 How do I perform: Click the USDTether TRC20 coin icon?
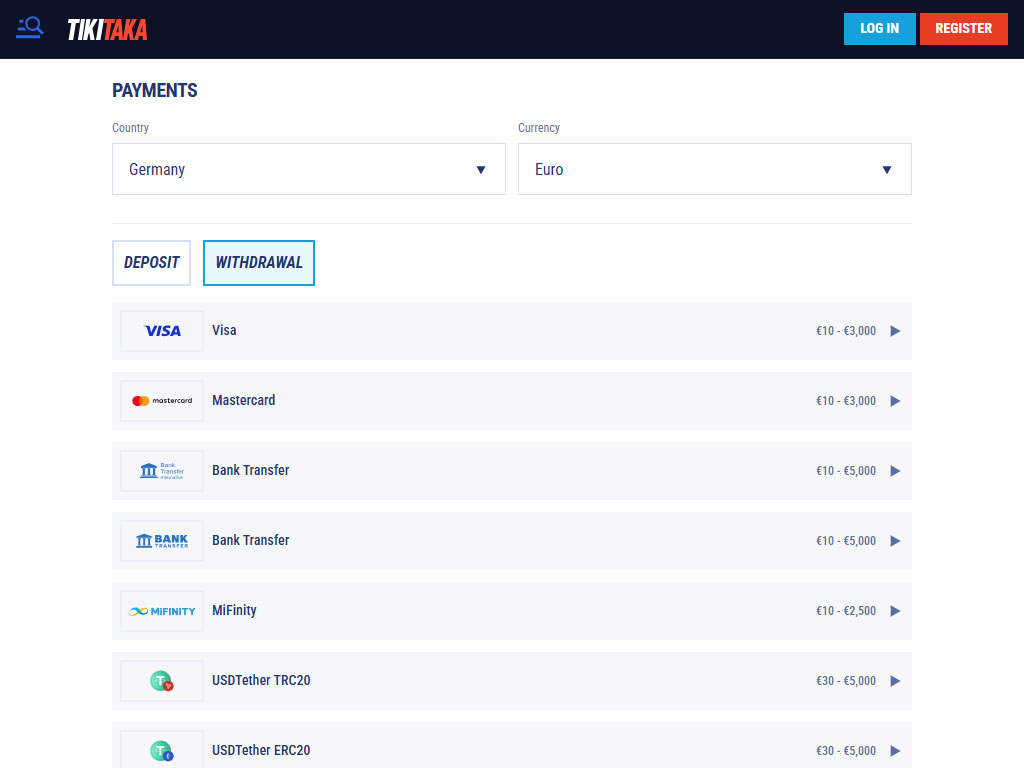pos(162,681)
